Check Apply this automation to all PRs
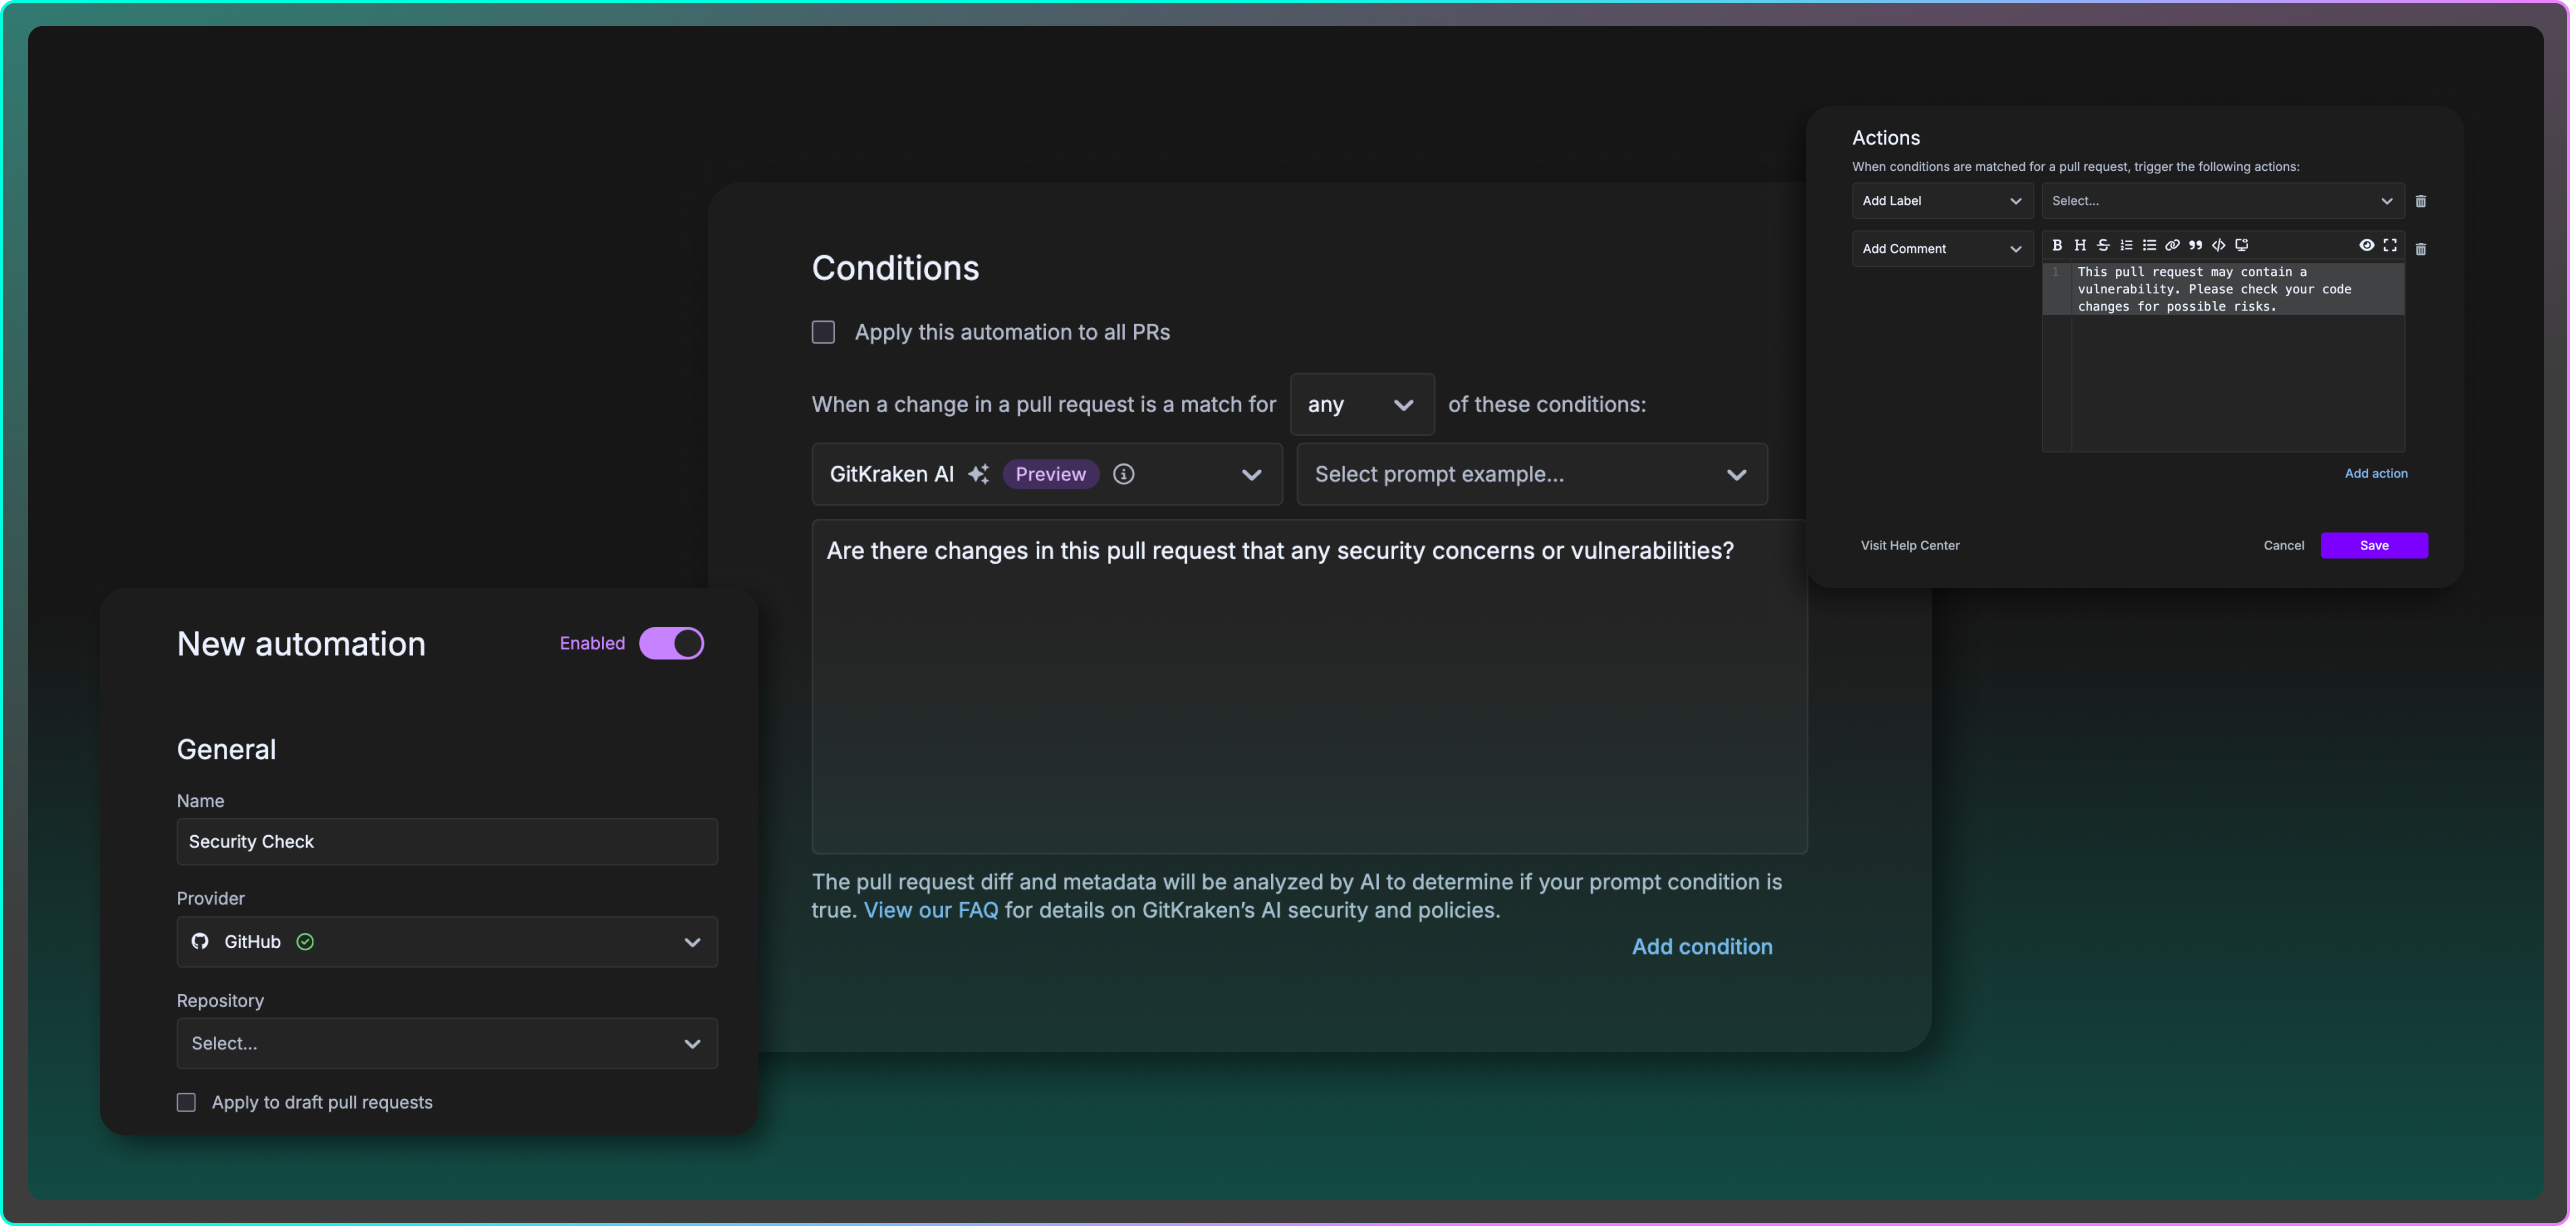 823,331
